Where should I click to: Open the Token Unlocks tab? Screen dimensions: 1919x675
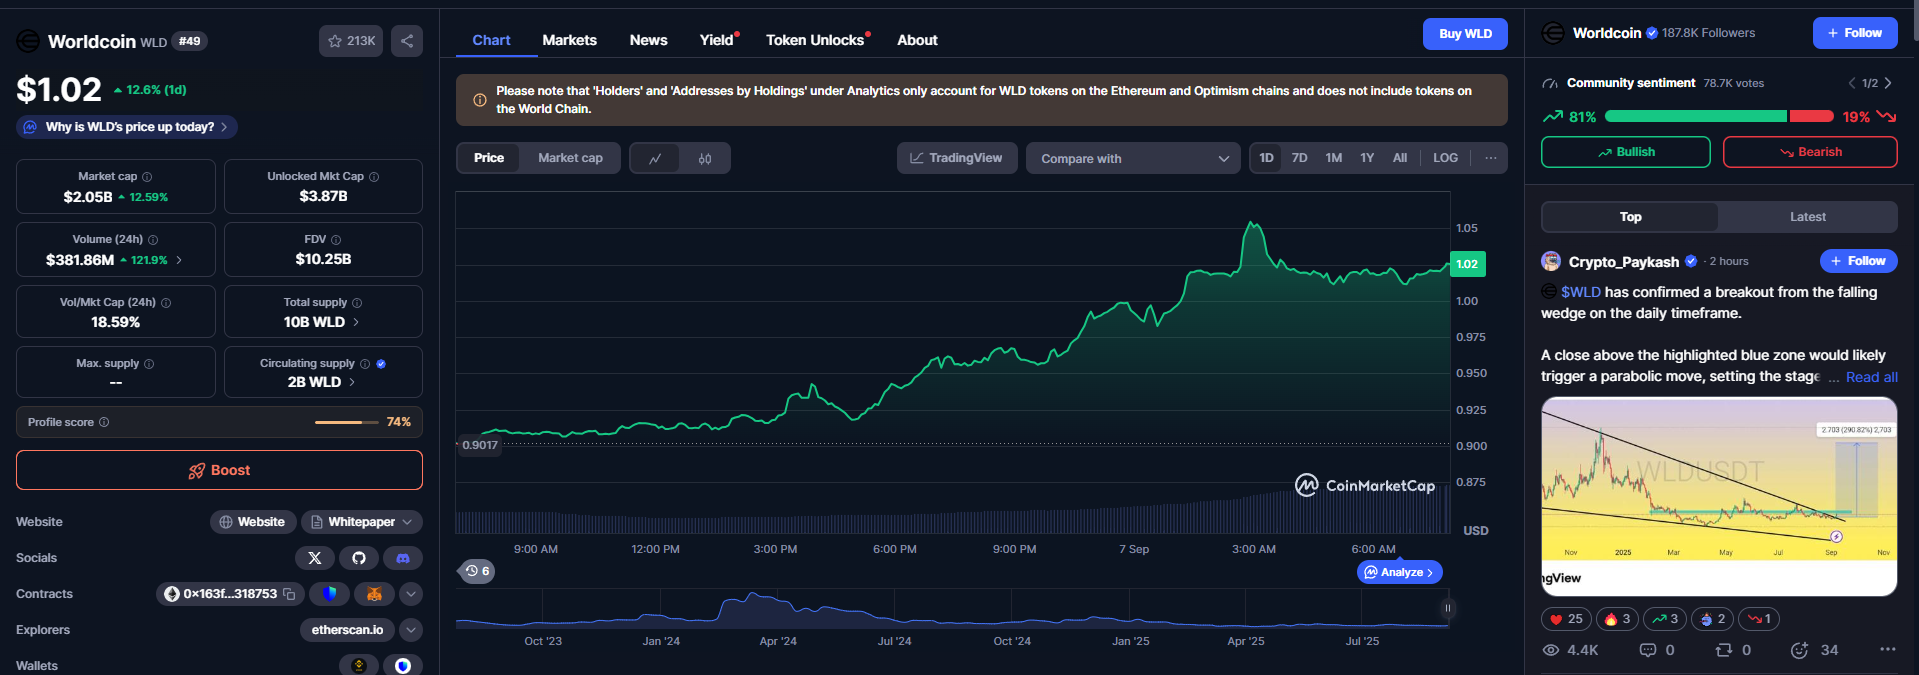pyautogui.click(x=815, y=40)
